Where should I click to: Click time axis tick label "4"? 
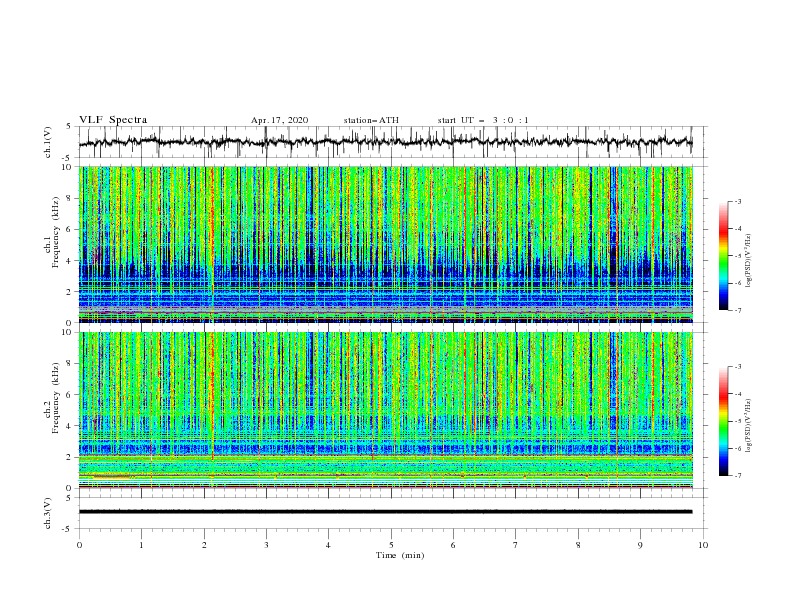pos(328,545)
